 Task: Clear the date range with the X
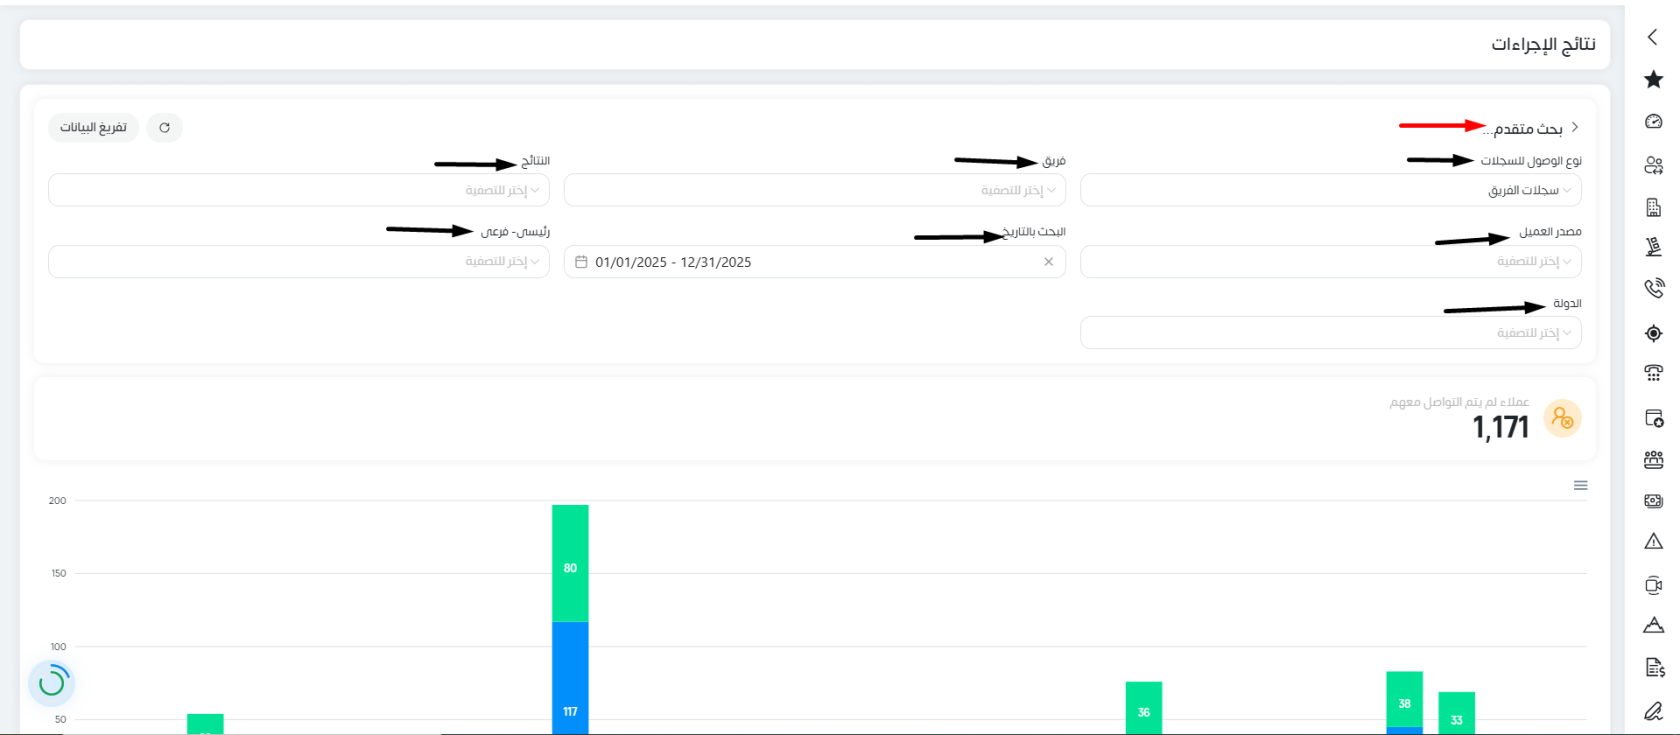coord(1049,262)
